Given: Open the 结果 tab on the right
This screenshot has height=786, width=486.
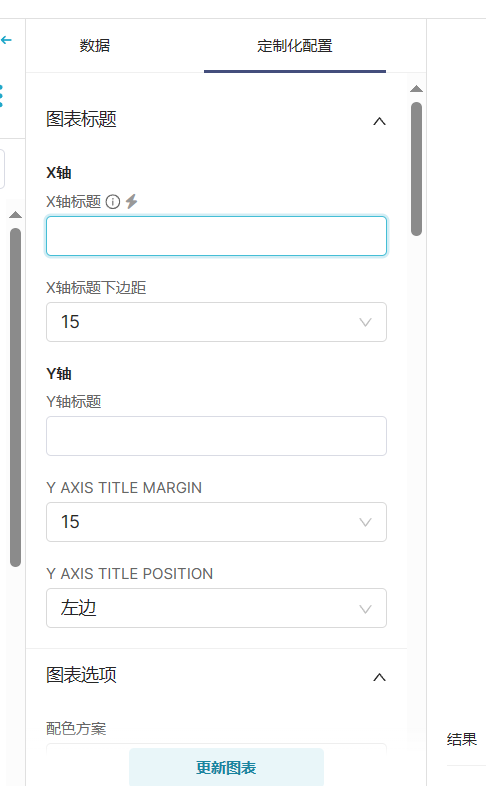Looking at the screenshot, I should 462,739.
